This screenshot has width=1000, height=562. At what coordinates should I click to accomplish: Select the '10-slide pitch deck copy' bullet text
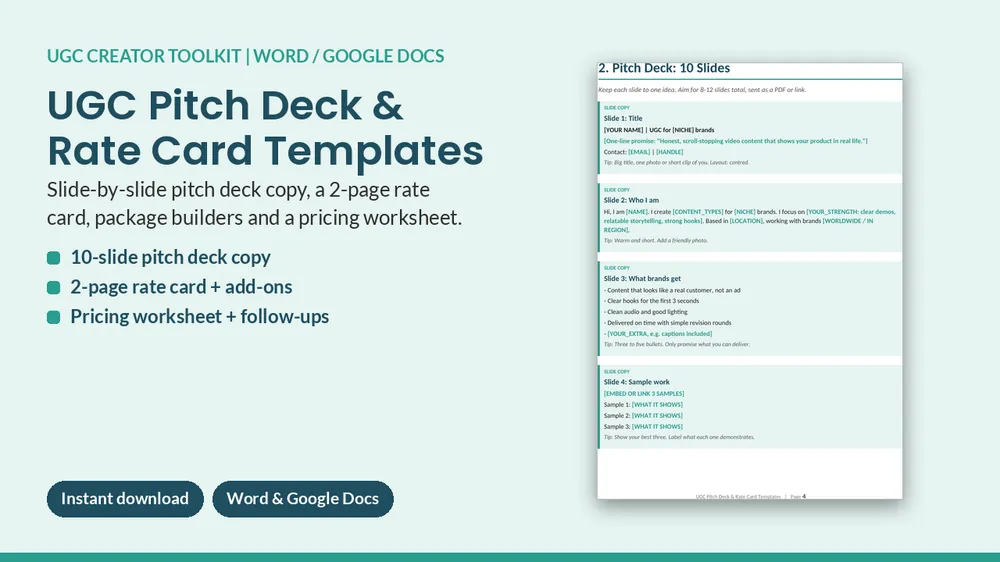pos(170,257)
